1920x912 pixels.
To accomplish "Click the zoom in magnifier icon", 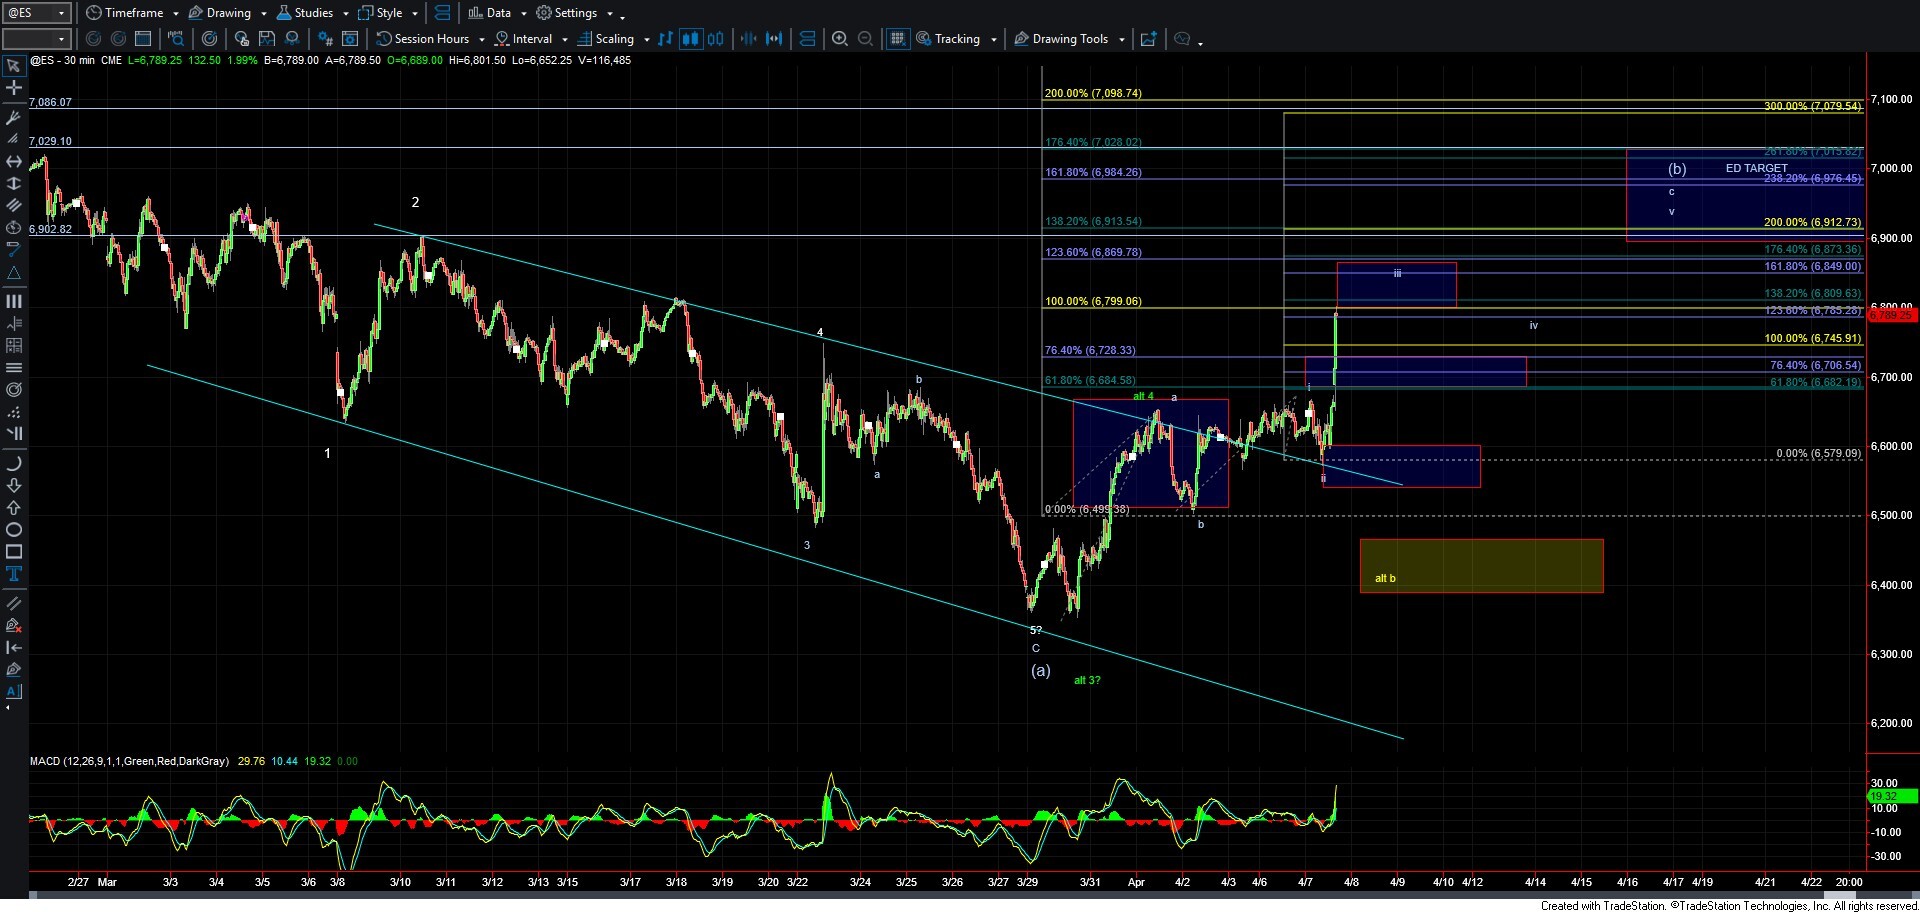I will coord(840,39).
